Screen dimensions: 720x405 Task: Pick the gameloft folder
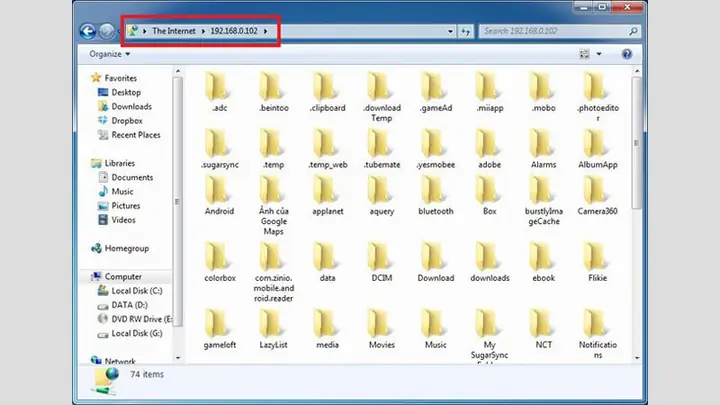[219, 329]
